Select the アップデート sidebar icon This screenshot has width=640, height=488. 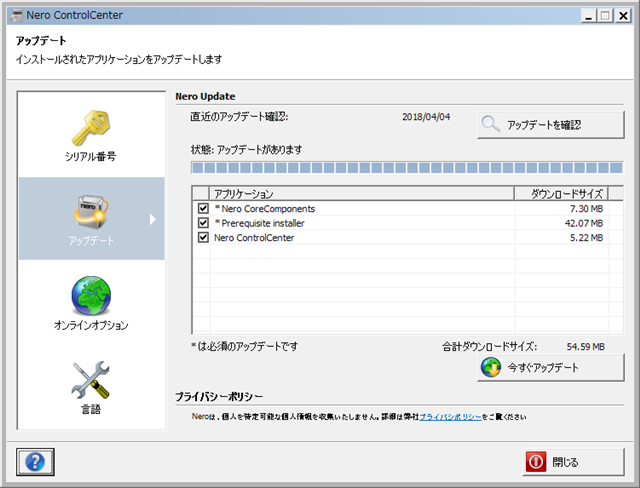tap(91, 212)
